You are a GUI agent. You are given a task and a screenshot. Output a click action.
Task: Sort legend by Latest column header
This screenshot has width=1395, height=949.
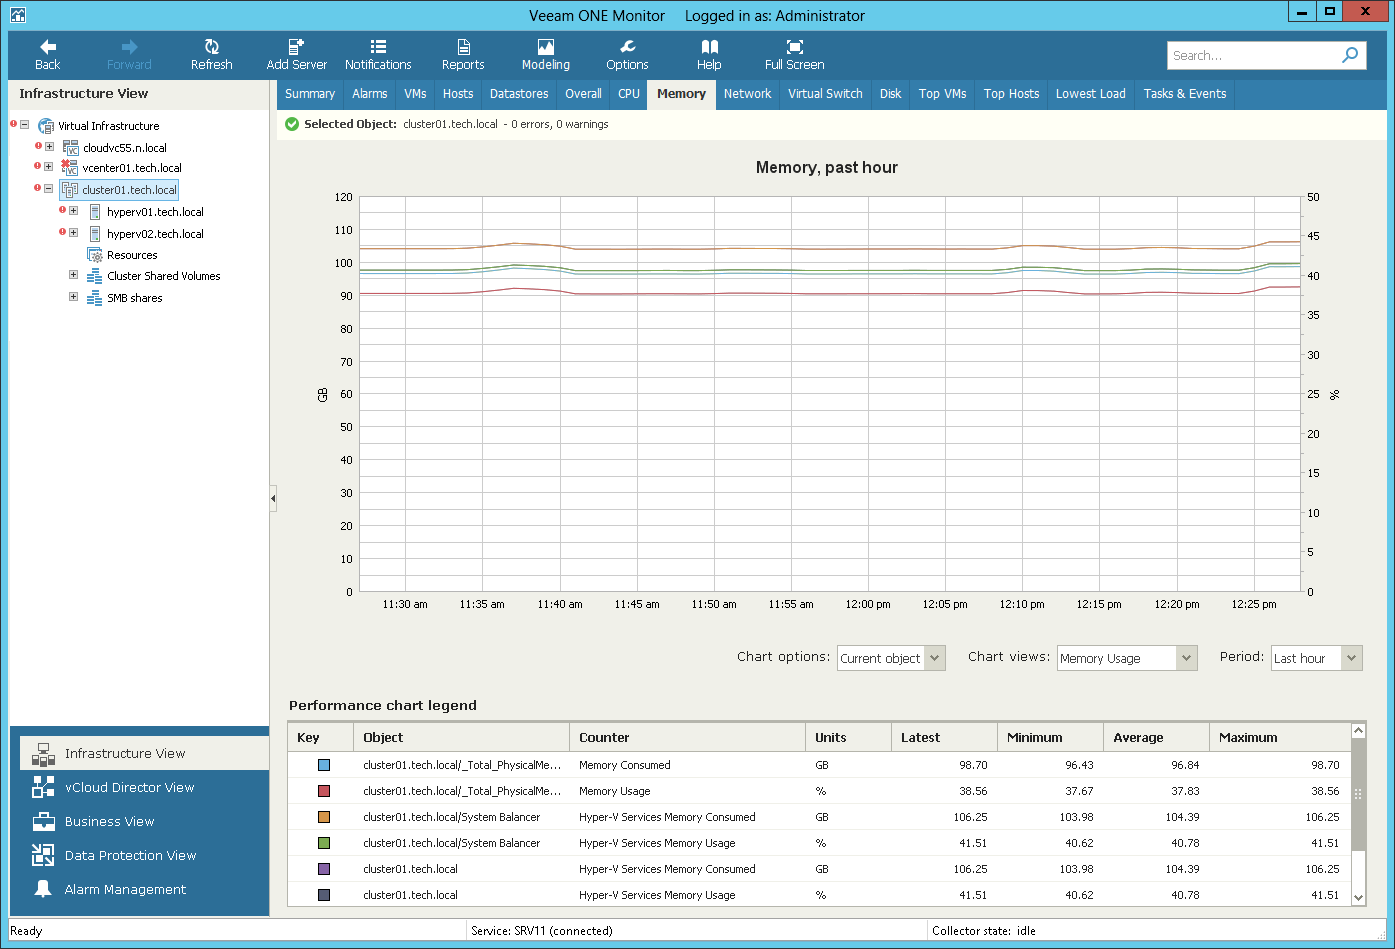[944, 737]
